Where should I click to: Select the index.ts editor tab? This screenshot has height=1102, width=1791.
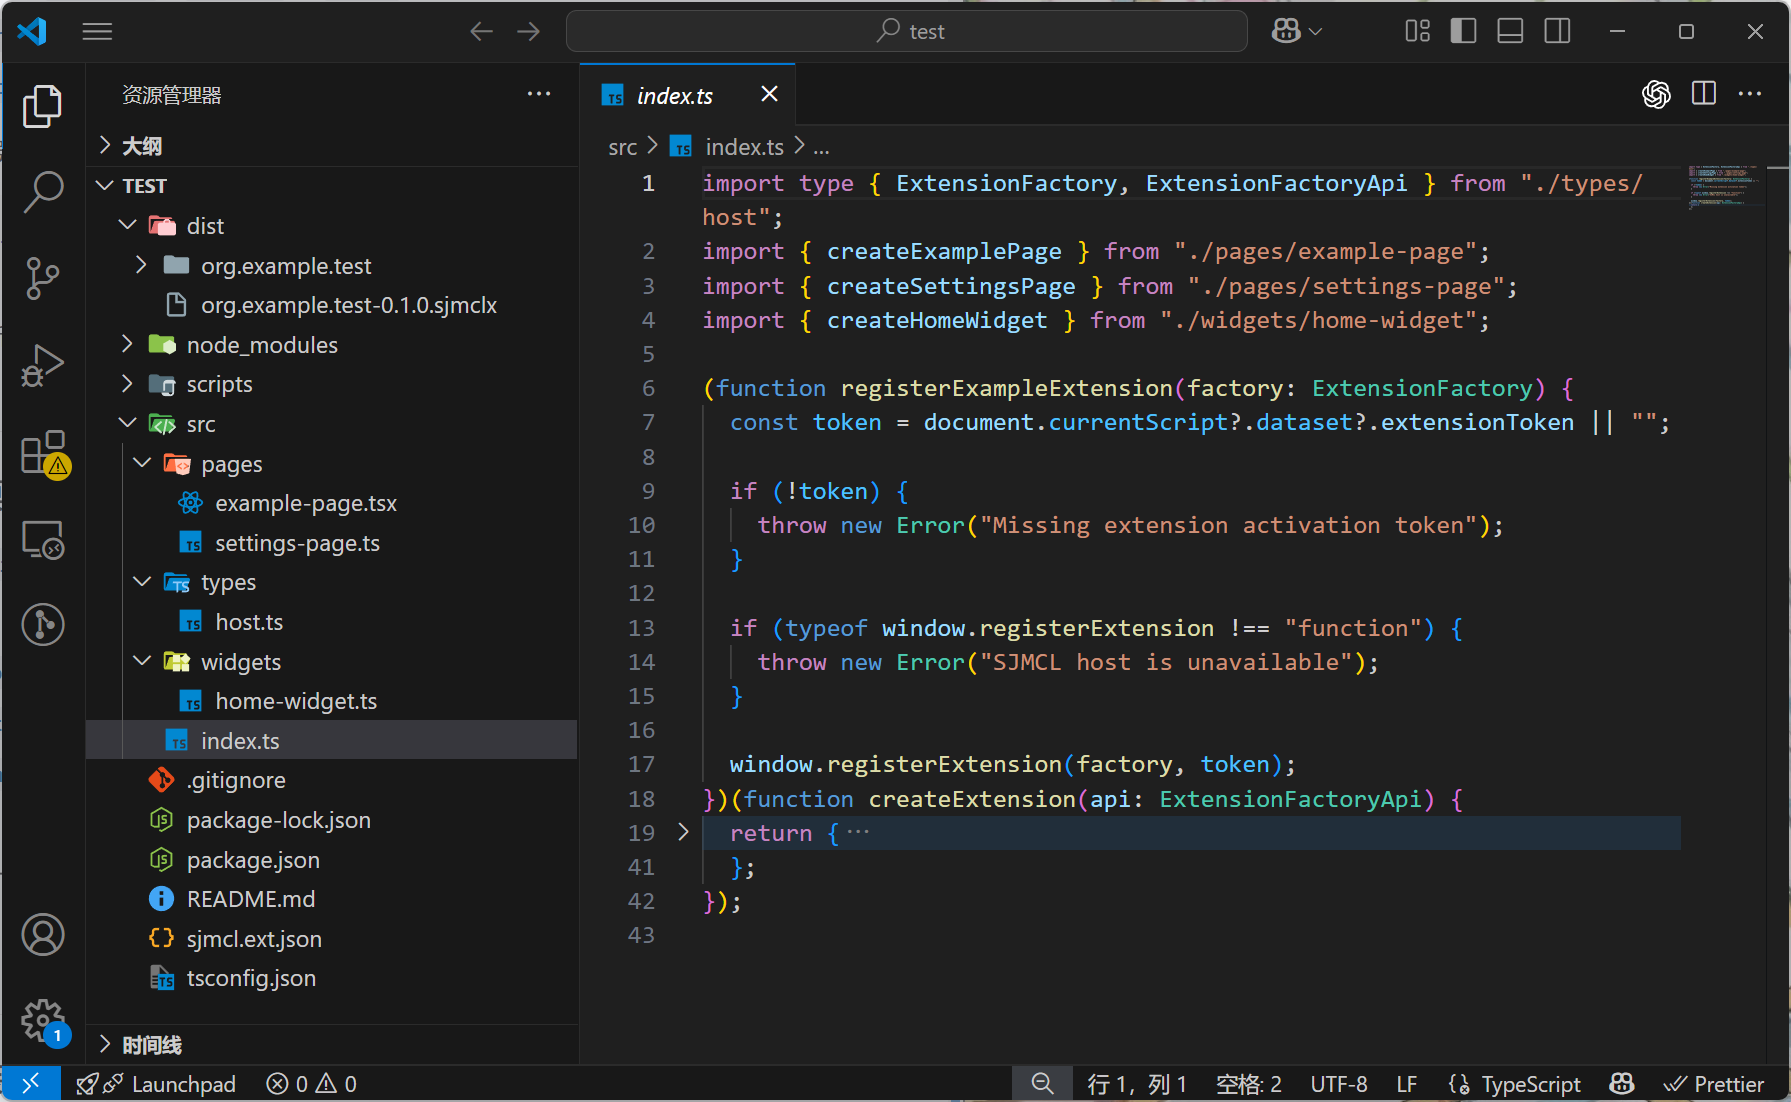[674, 96]
